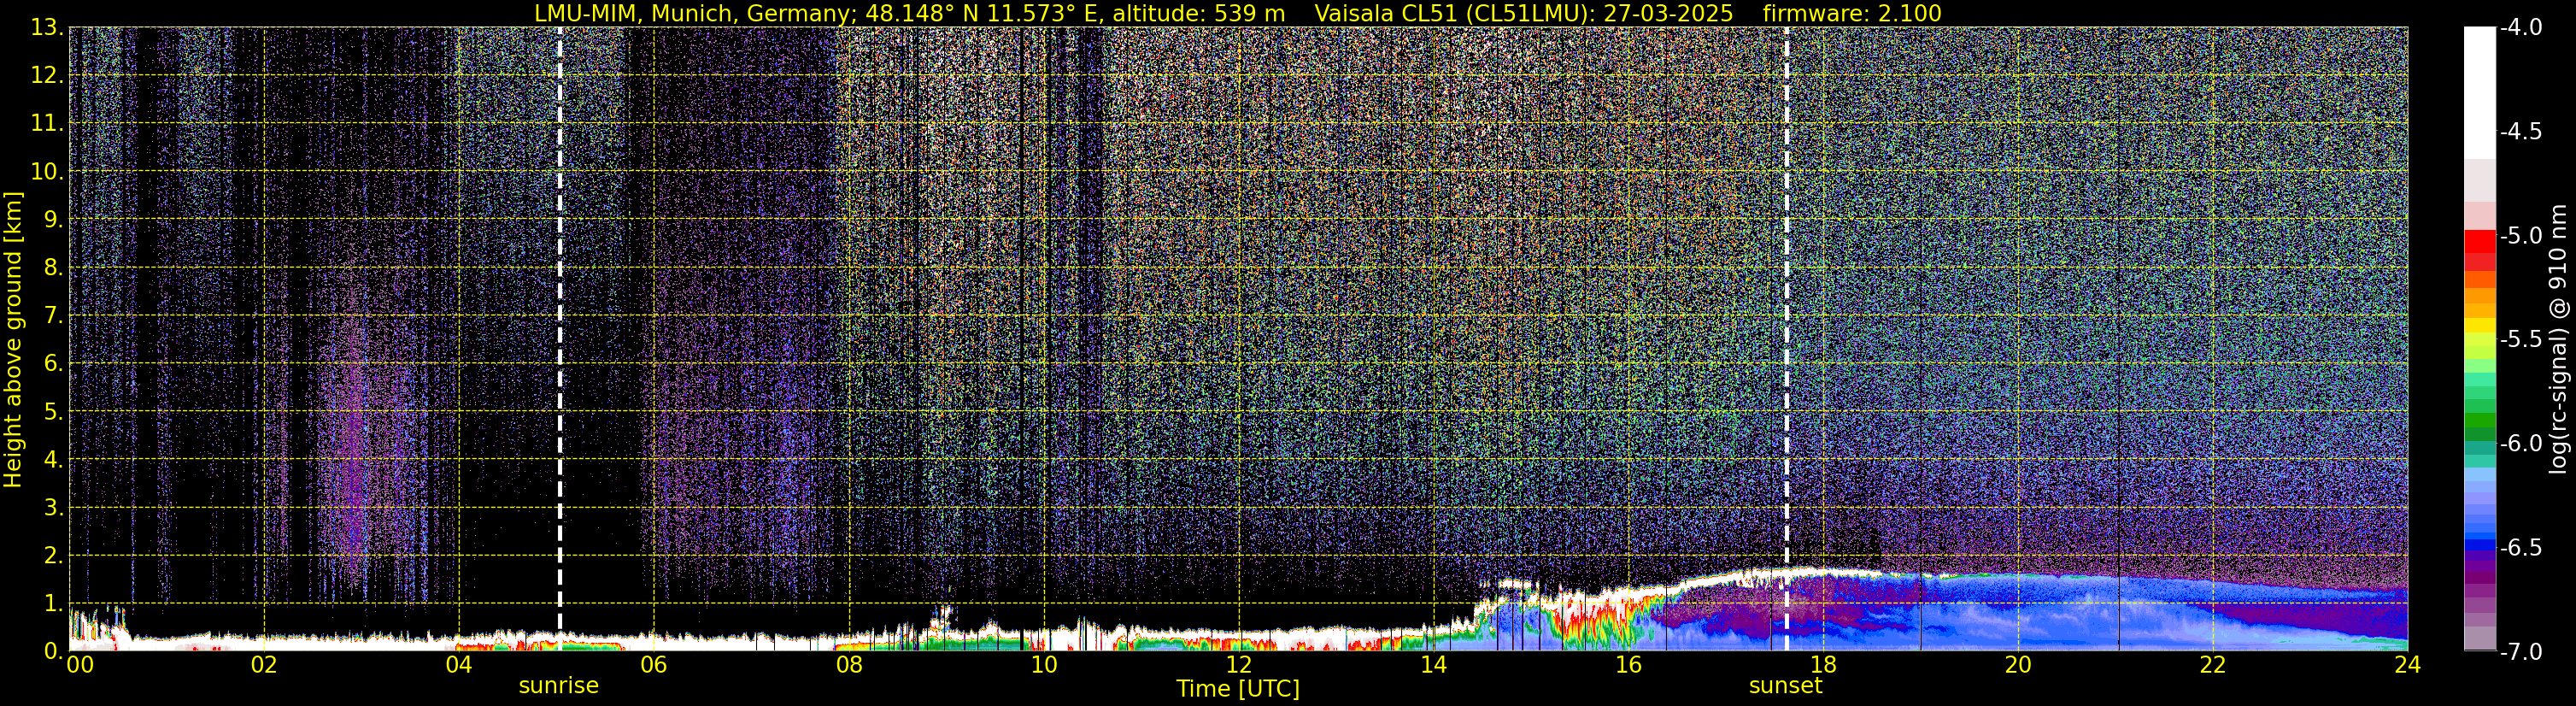Screen dimensions: 2576x706
Task: Click the height axis tick '4.'
Action: (x=54, y=459)
